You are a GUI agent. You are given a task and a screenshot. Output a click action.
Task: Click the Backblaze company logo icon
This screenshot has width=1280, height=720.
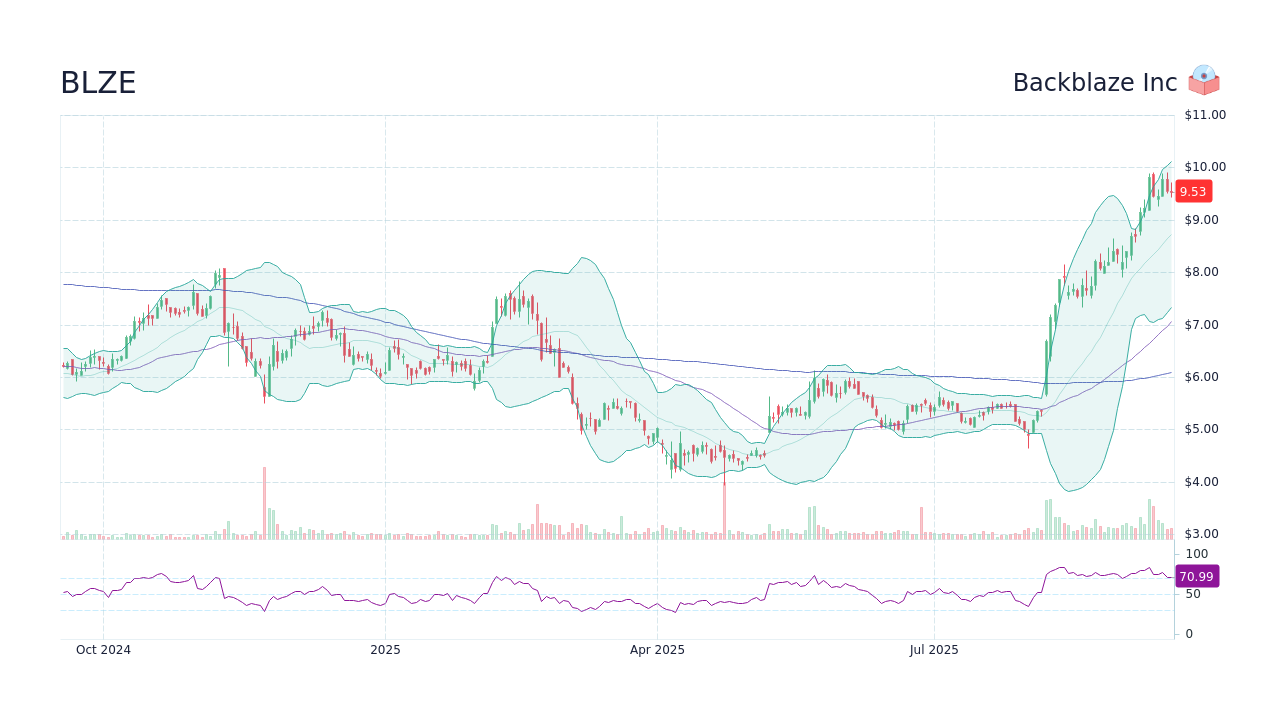click(1204, 81)
